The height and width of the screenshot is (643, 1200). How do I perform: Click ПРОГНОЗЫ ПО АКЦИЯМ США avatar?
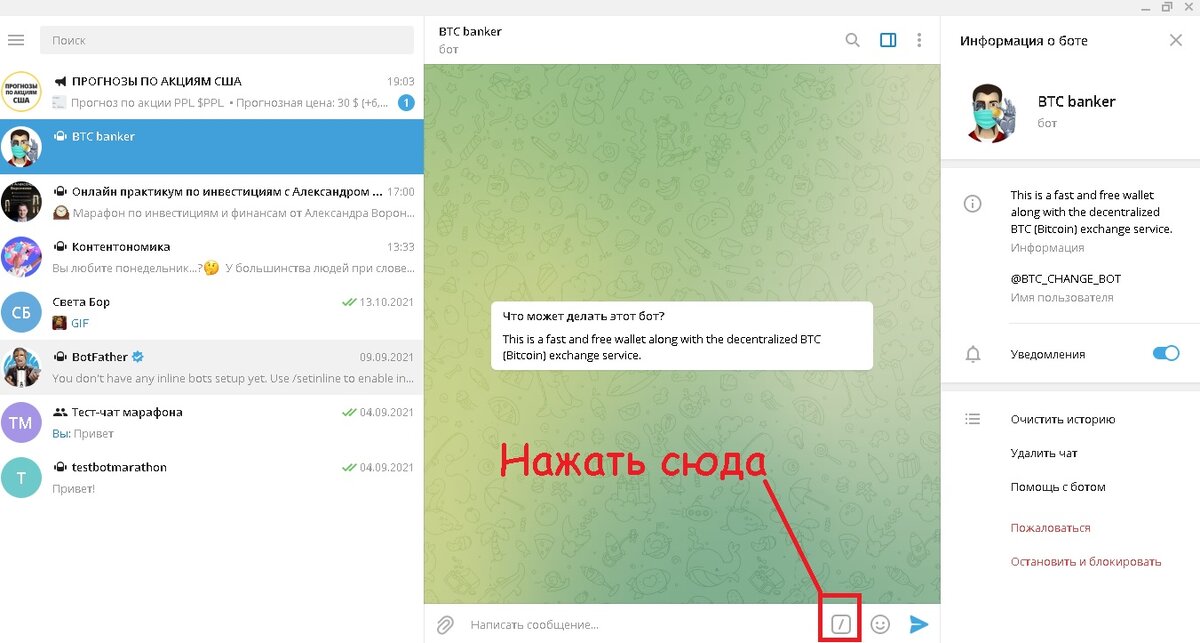click(x=21, y=91)
